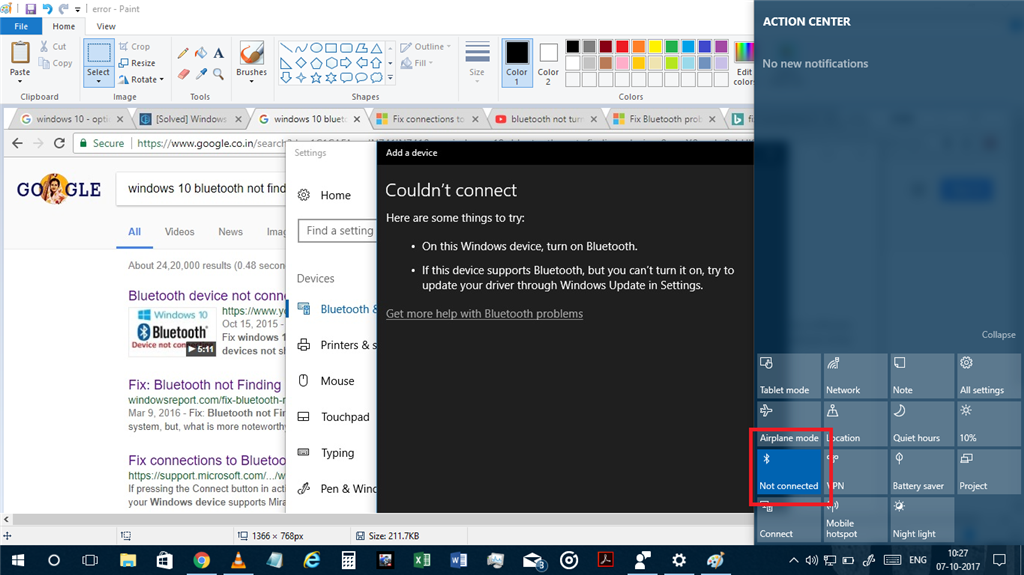Image resolution: width=1024 pixels, height=575 pixels.
Task: Select the Text tool in Paint
Action: pyautogui.click(x=218, y=54)
